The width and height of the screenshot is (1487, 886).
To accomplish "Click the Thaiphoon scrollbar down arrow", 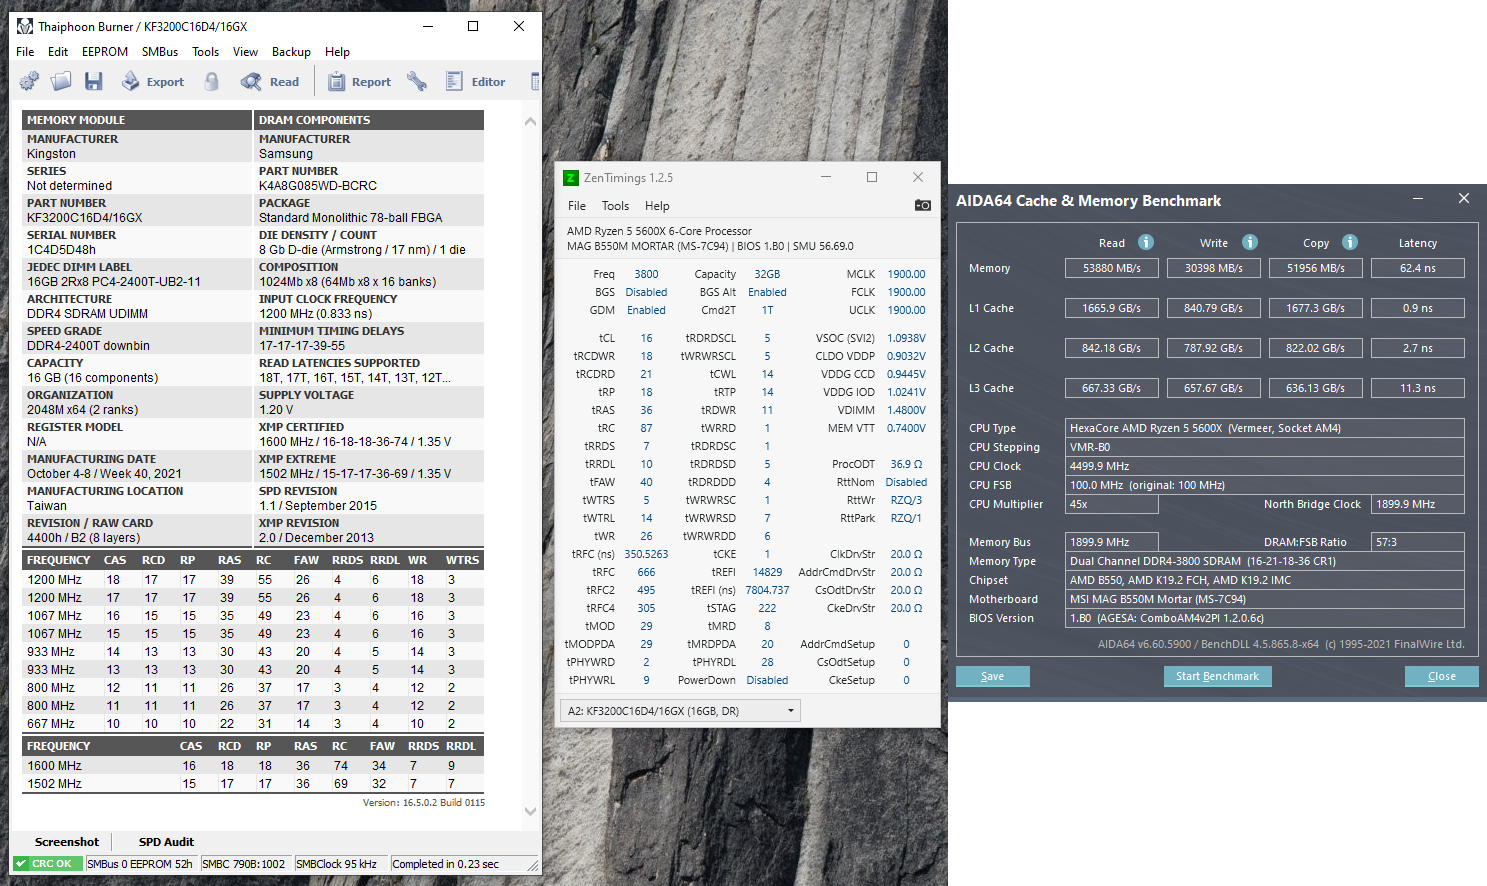I will pyautogui.click(x=530, y=811).
